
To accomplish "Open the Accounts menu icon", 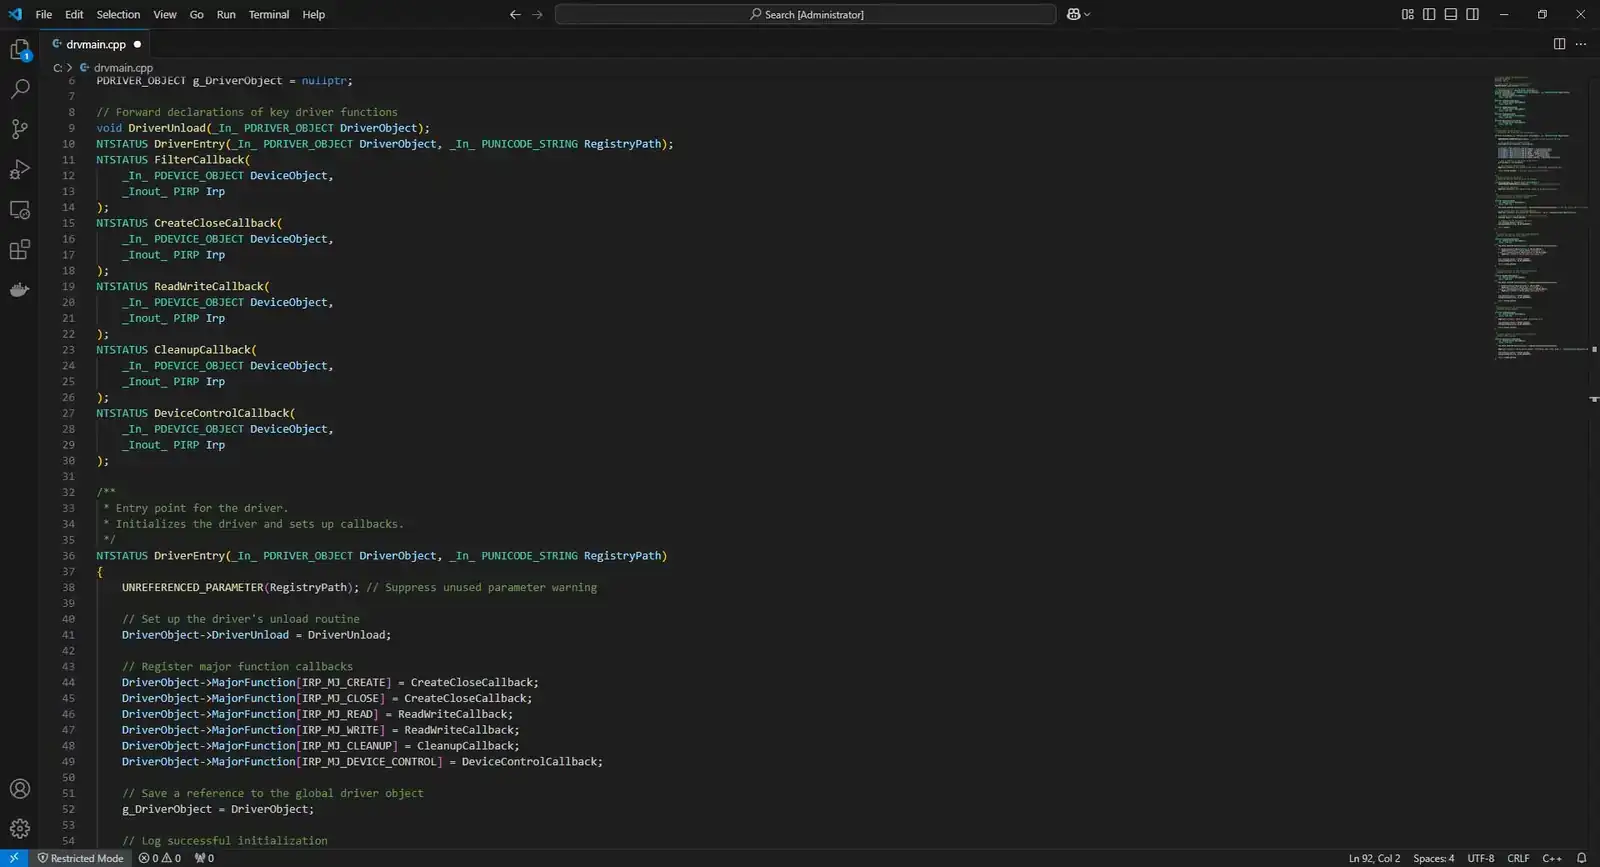I will pos(20,789).
